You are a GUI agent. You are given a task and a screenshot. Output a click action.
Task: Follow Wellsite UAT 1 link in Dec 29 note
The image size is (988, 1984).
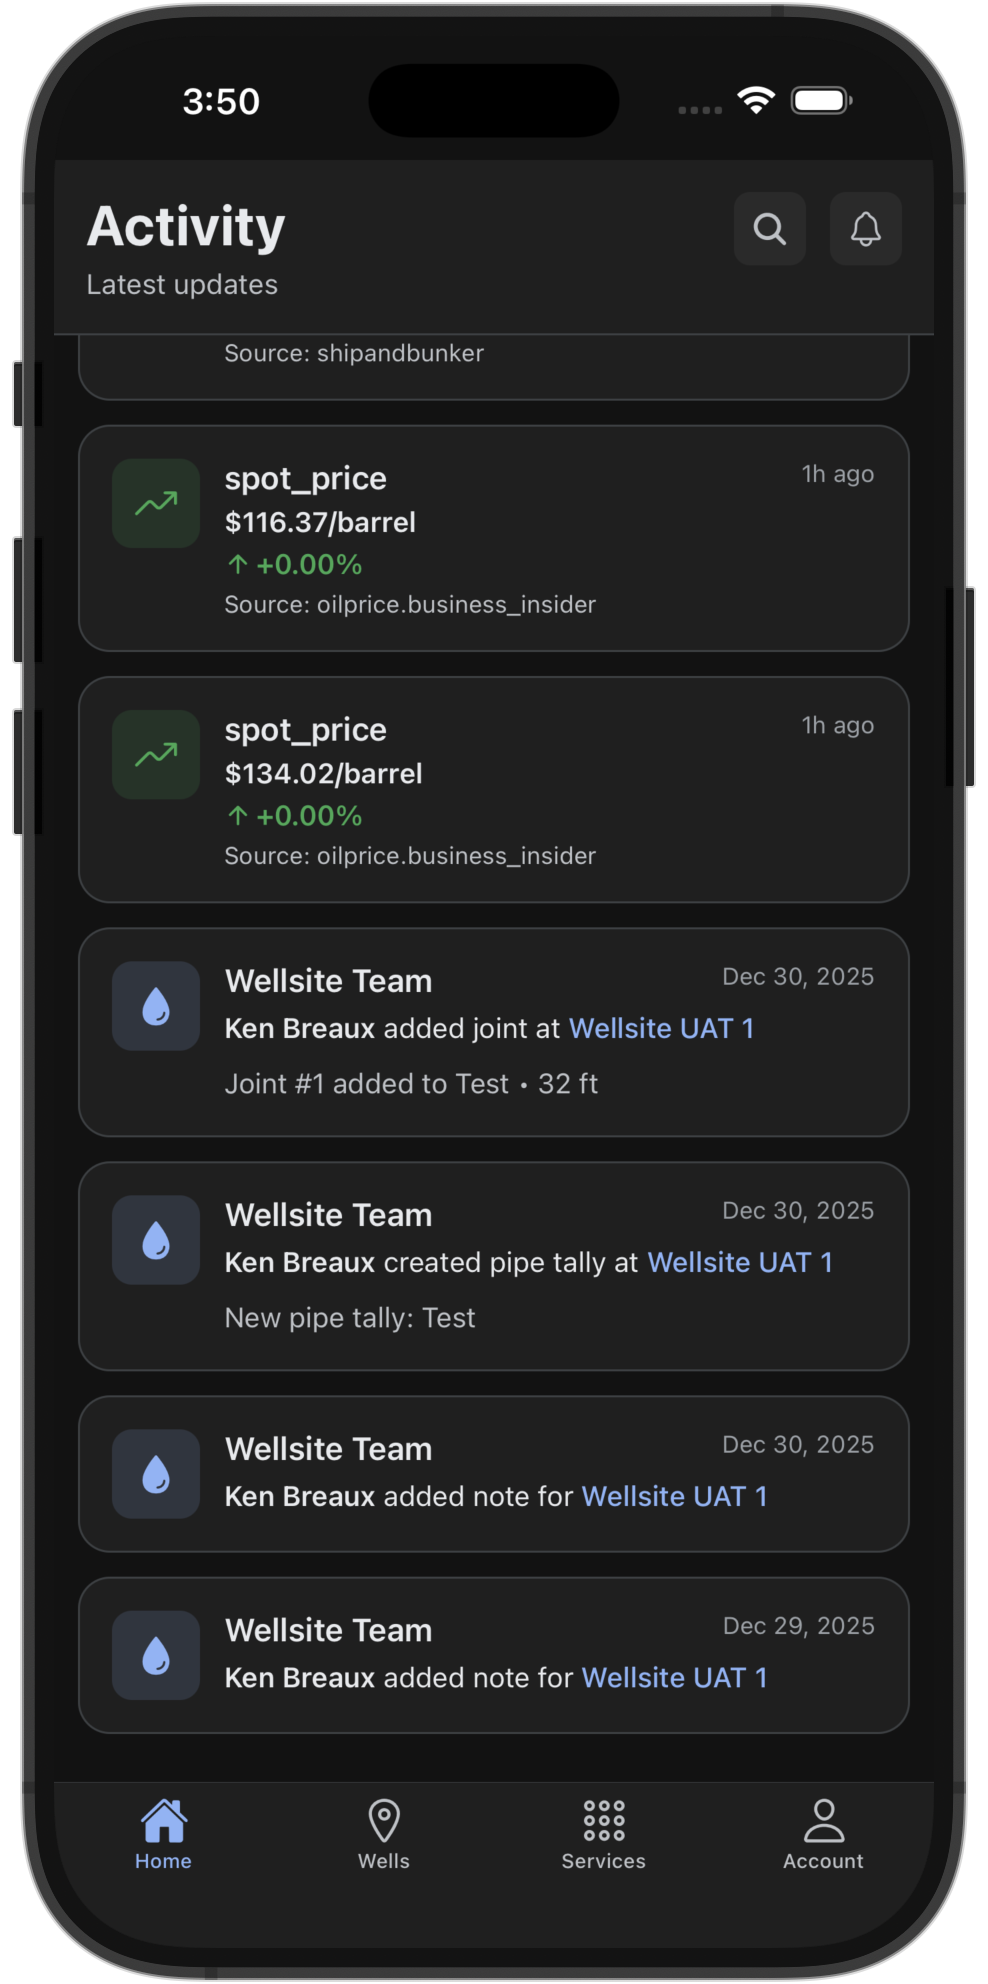[x=674, y=1677]
